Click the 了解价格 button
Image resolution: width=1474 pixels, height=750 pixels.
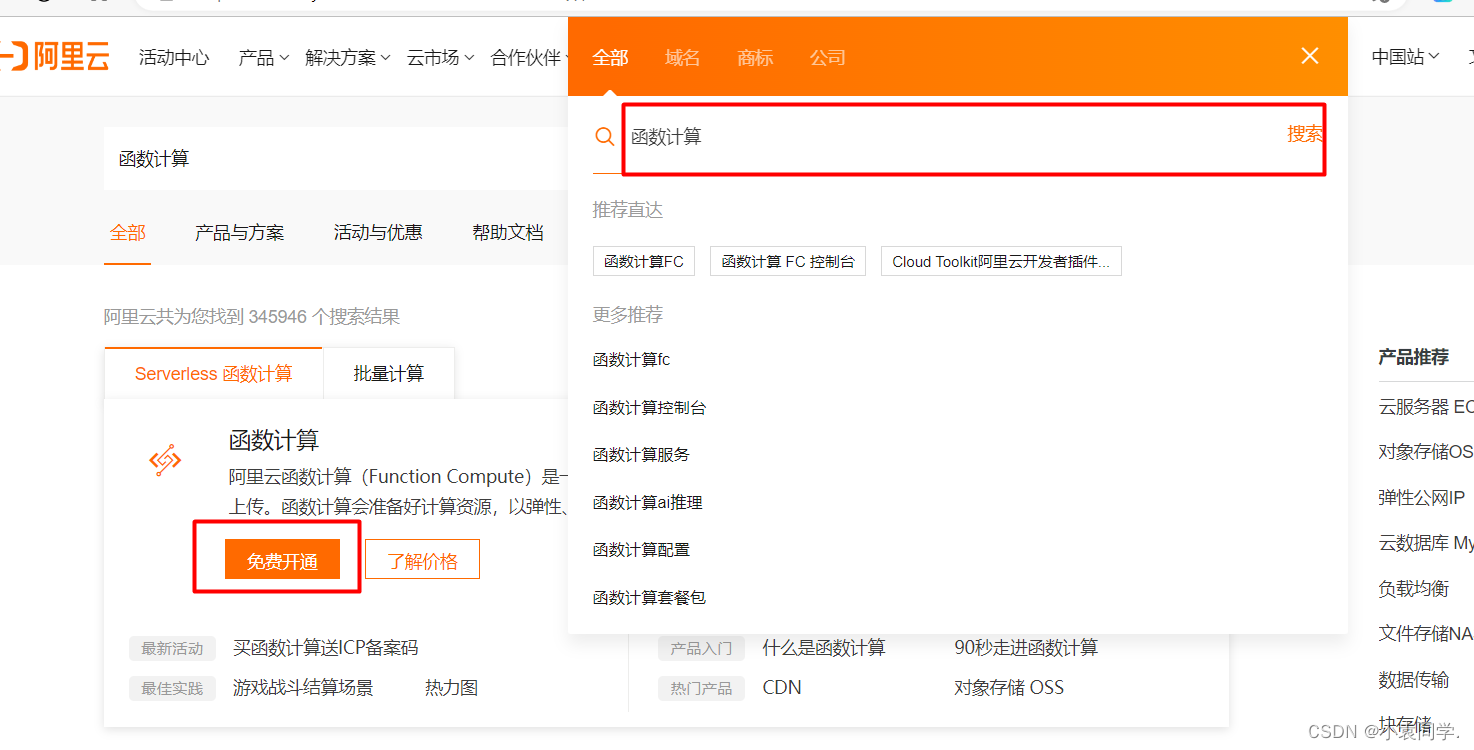click(x=422, y=560)
